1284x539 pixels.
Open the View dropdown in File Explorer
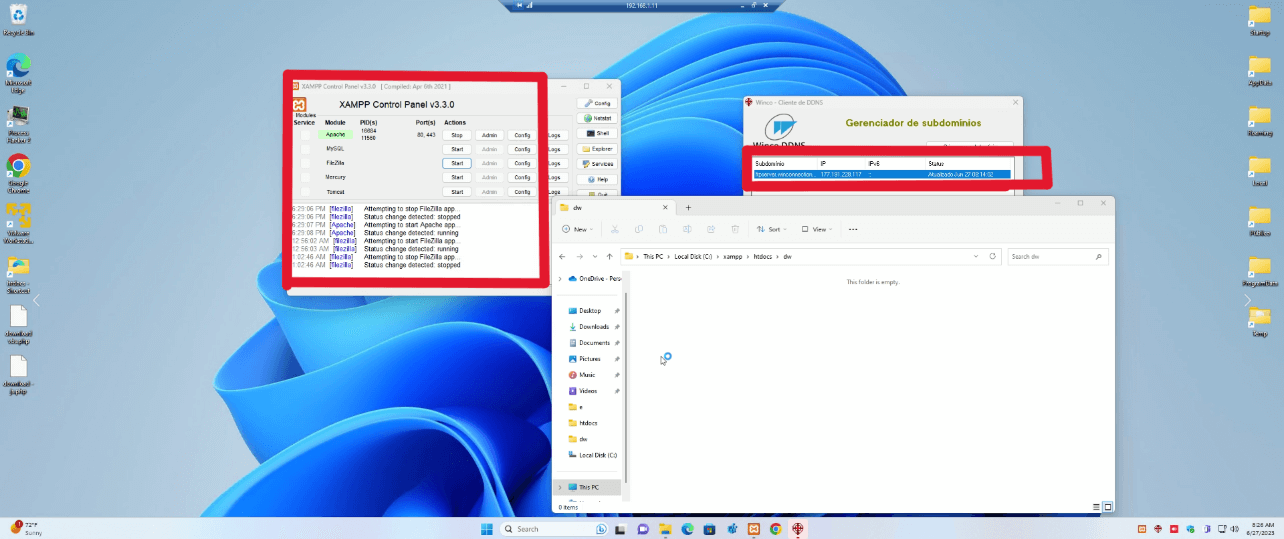click(815, 229)
